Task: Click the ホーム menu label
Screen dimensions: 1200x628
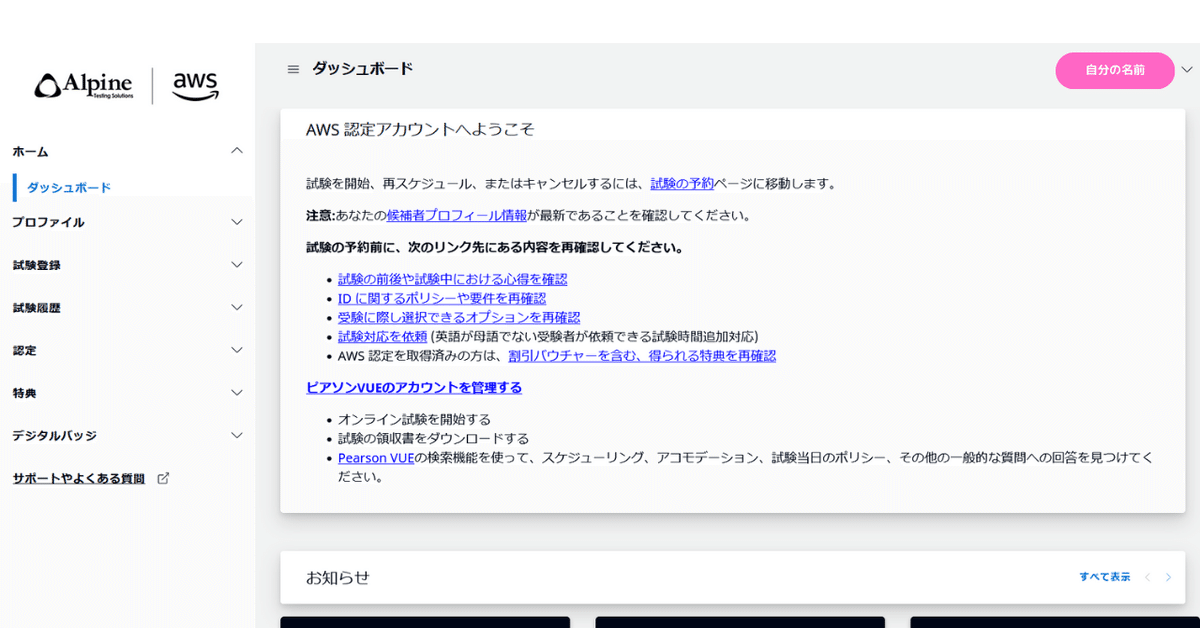Action: coord(30,151)
